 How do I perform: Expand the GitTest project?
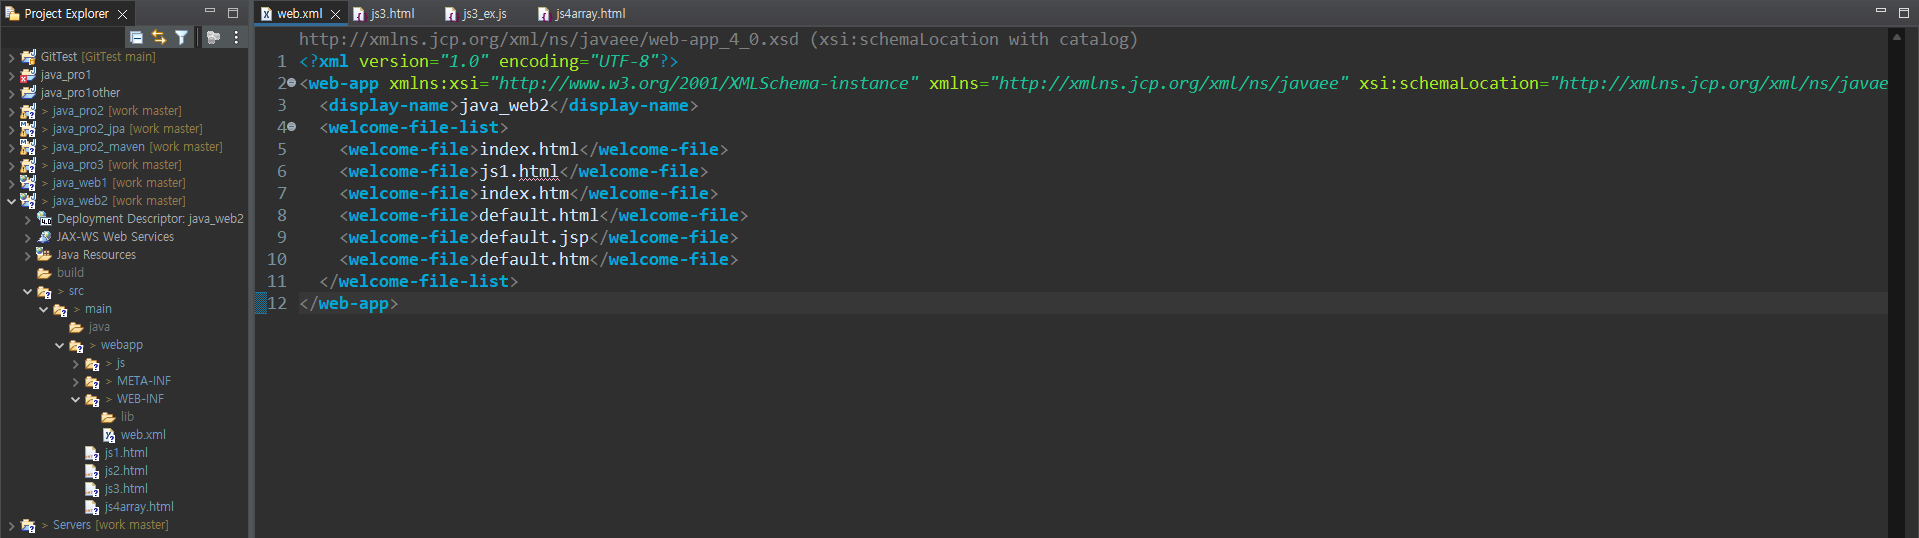11,57
